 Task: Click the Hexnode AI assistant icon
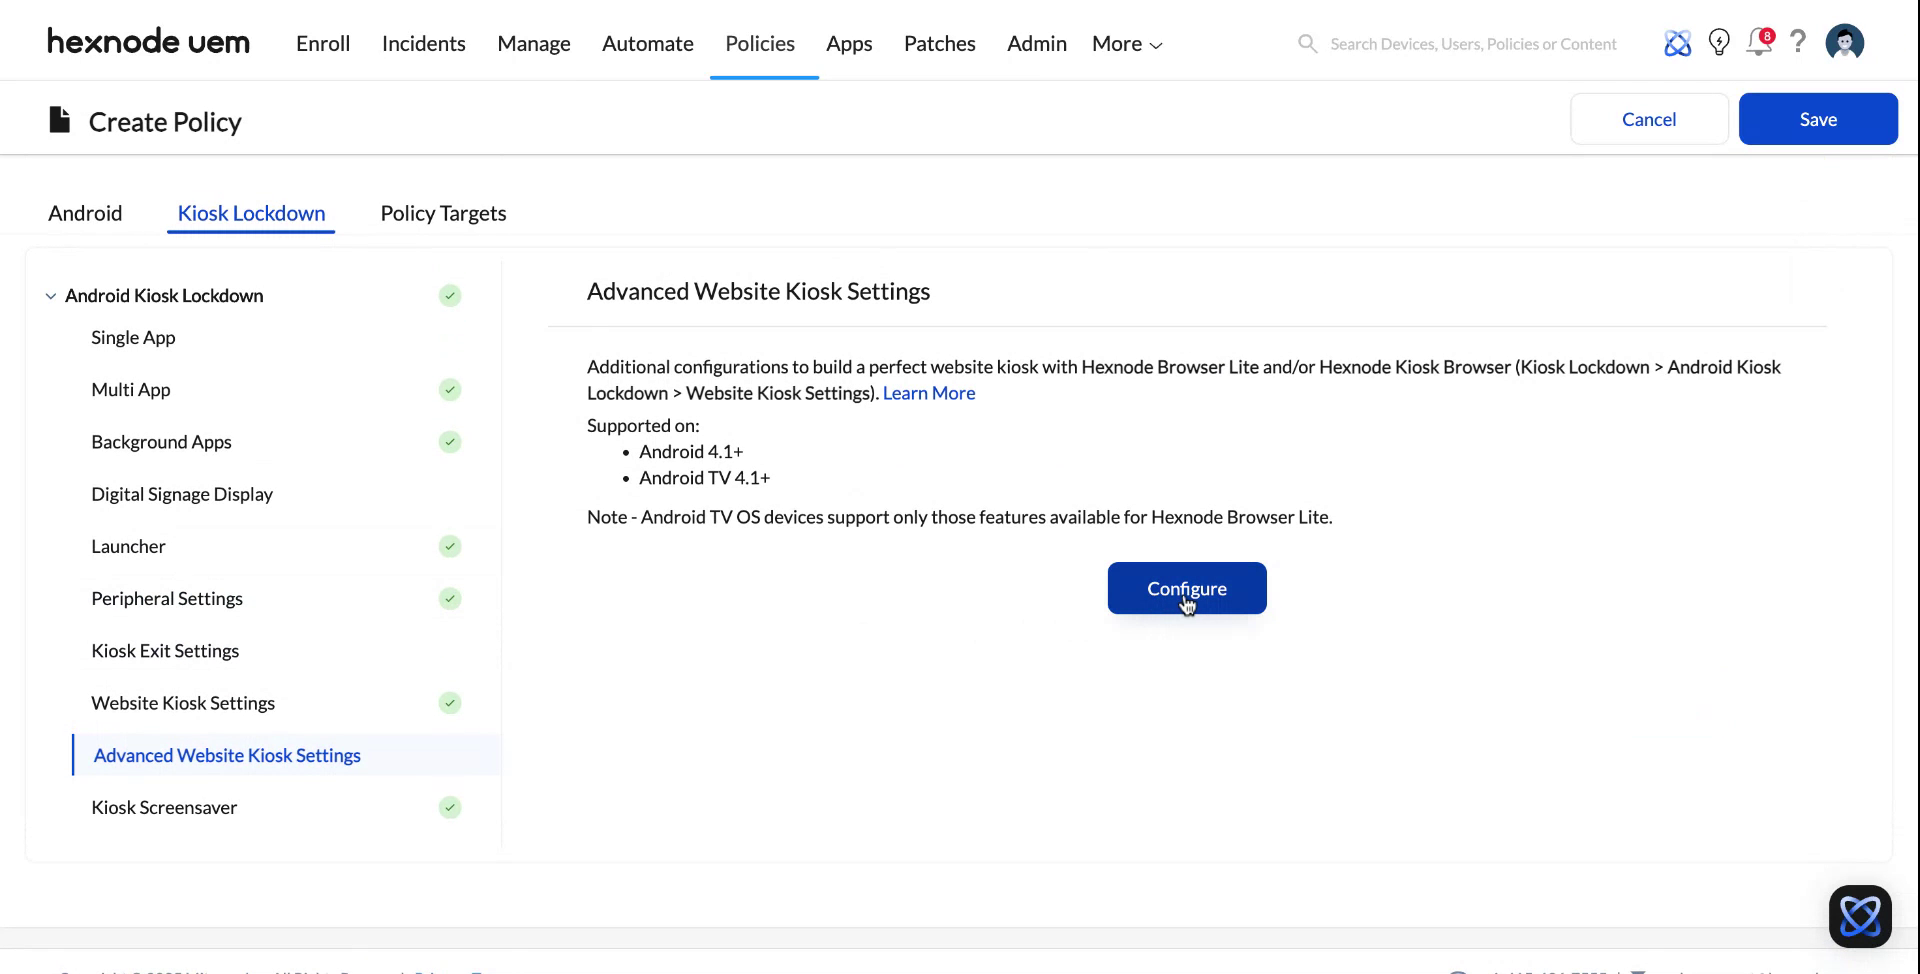click(x=1678, y=43)
